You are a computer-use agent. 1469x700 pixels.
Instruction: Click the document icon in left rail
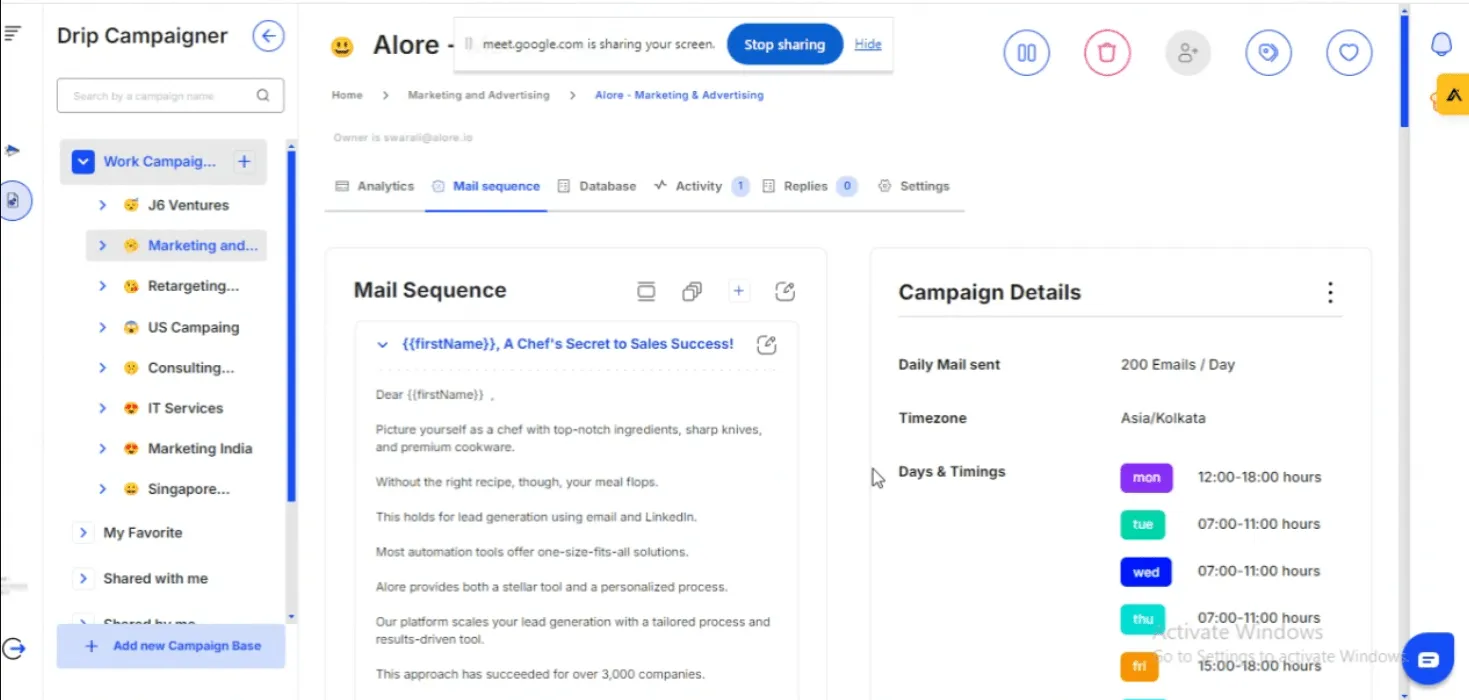click(13, 201)
